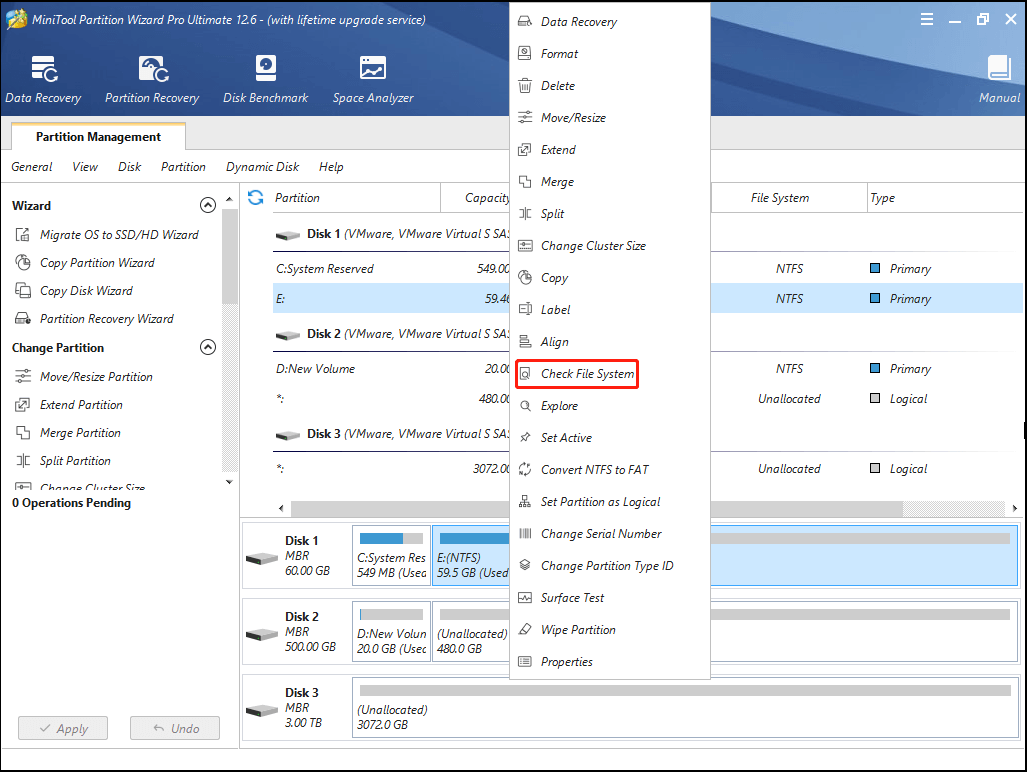The height and width of the screenshot is (772, 1027).
Task: Open the Disk menu
Action: point(128,167)
